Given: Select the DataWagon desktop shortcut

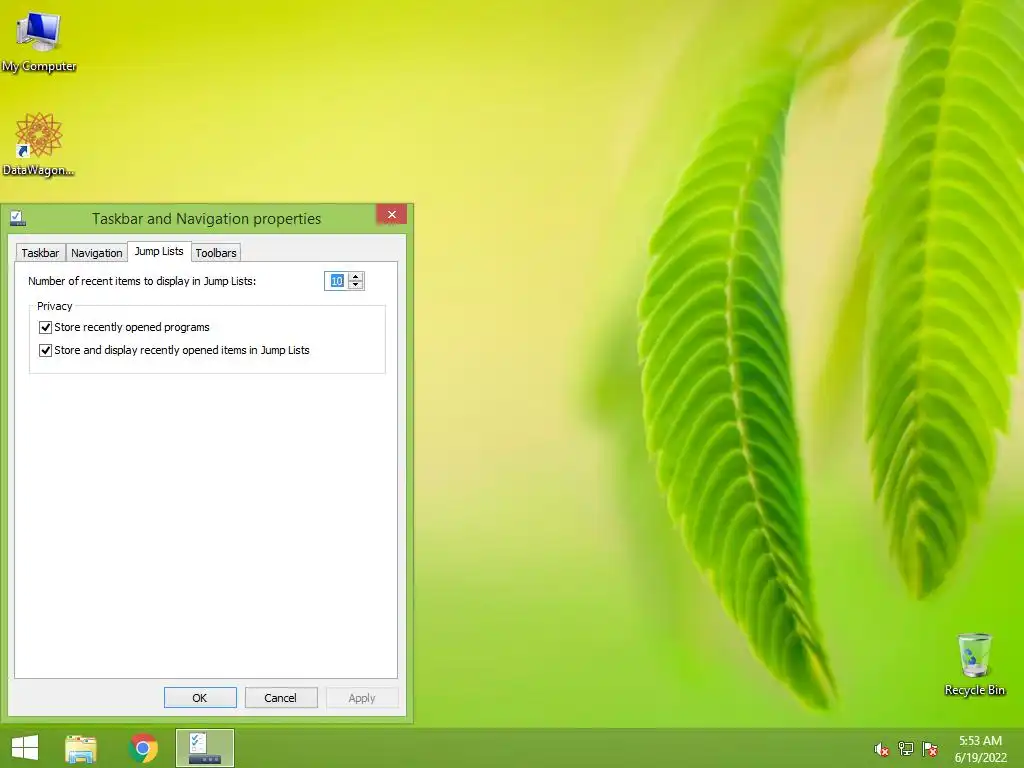Looking at the screenshot, I should pos(39,144).
